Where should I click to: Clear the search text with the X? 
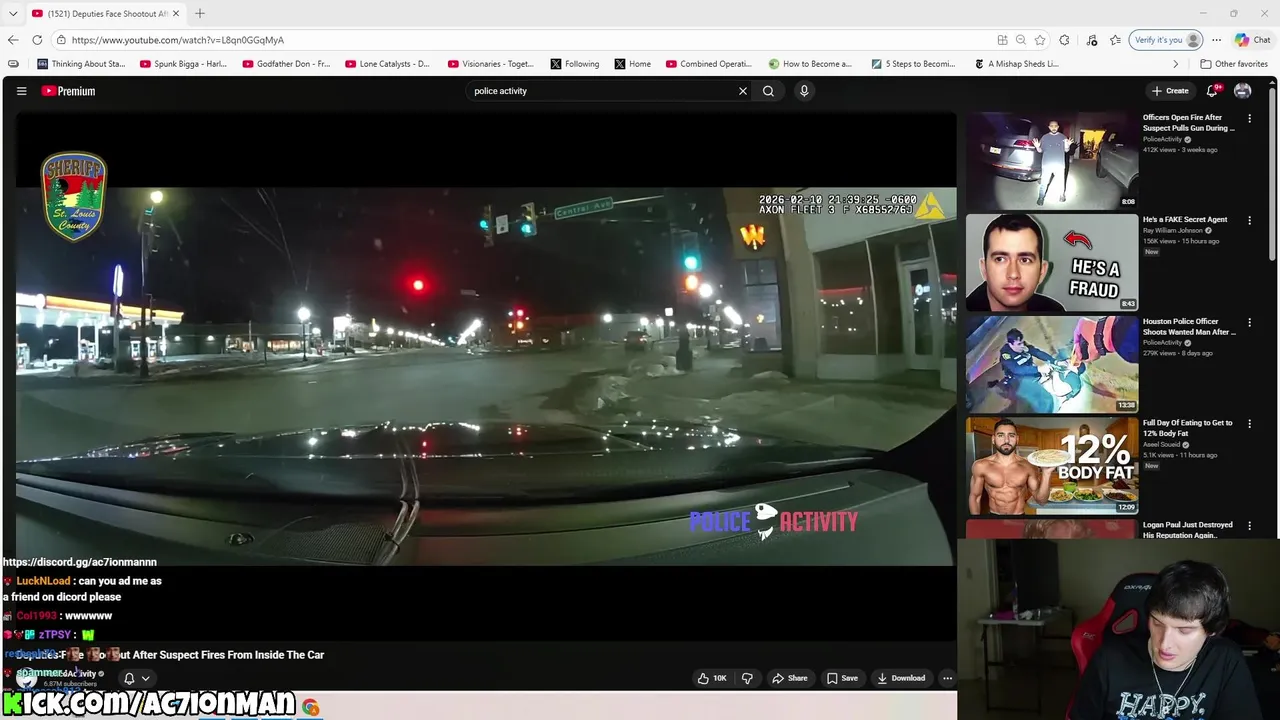coord(743,91)
